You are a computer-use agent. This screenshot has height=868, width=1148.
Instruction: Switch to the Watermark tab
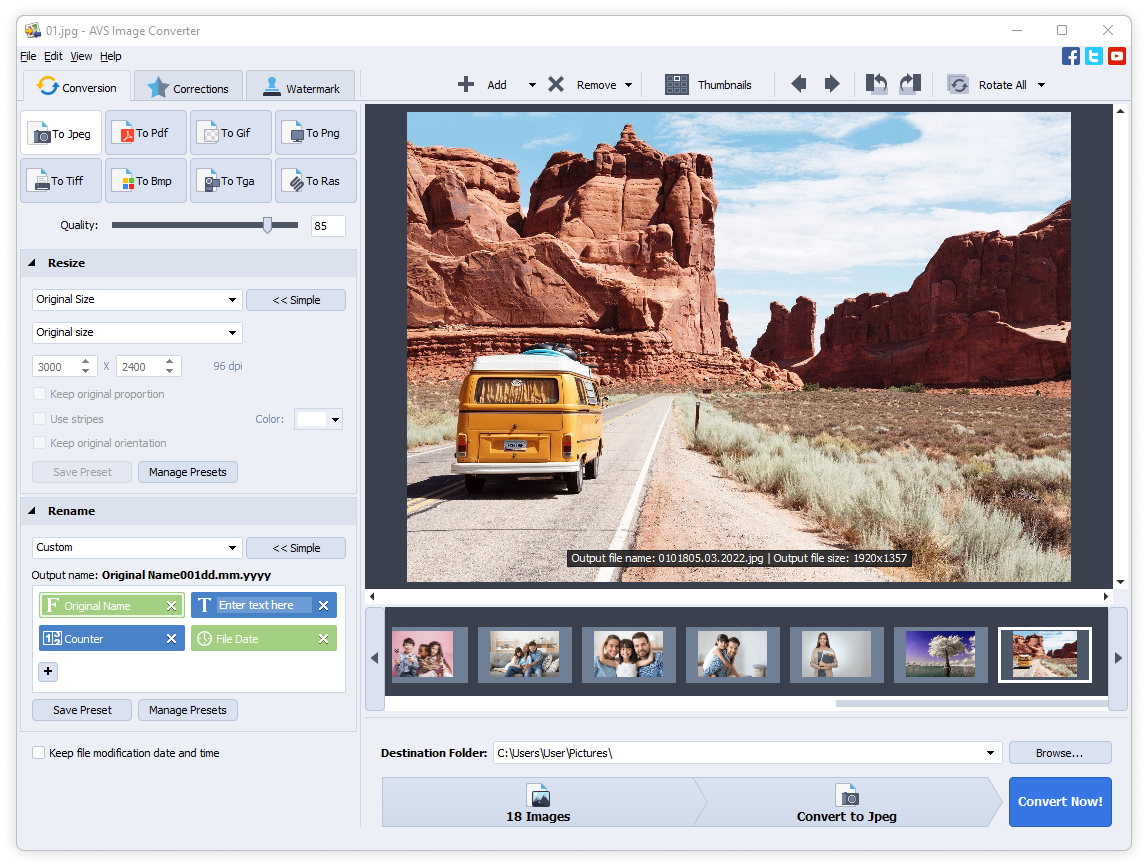(301, 88)
